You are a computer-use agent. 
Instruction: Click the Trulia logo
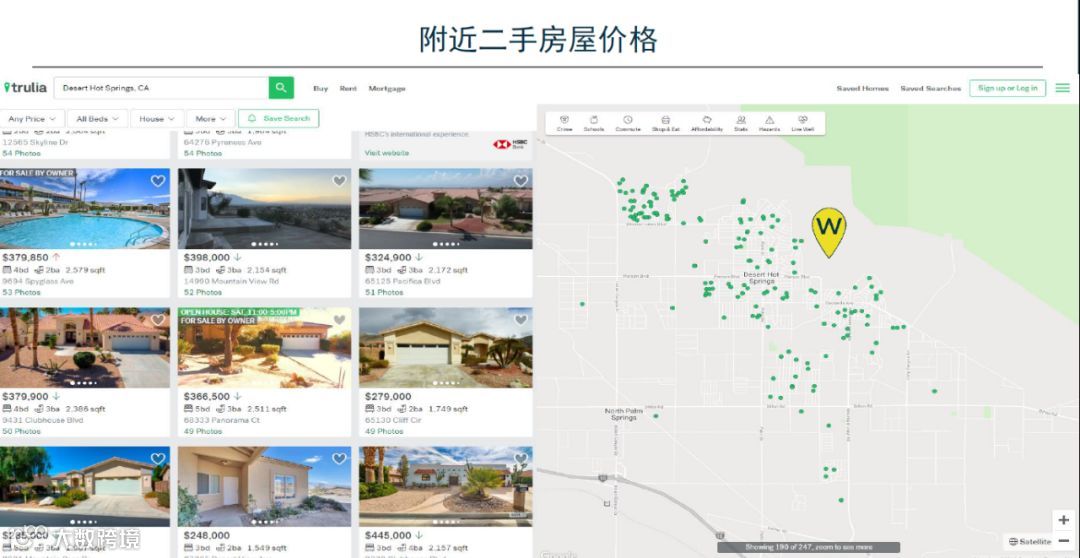[25, 87]
